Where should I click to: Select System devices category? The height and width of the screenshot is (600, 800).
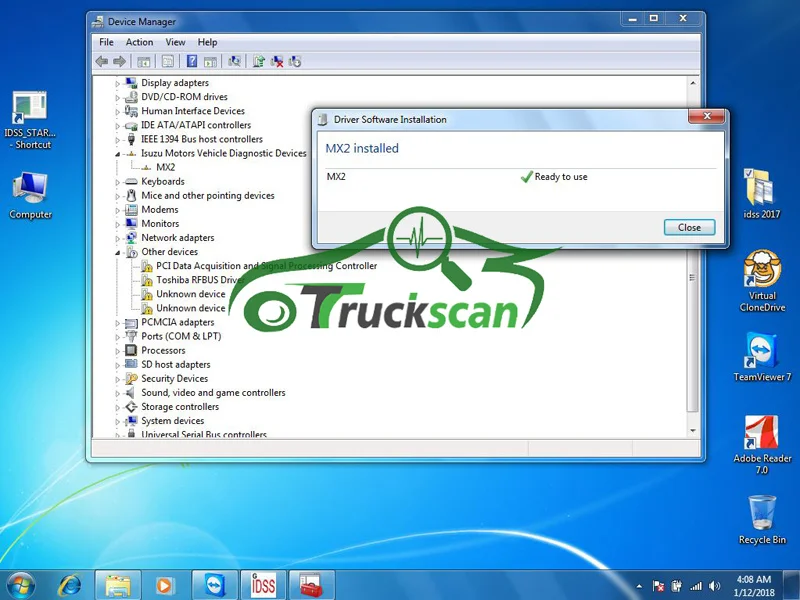[172, 421]
